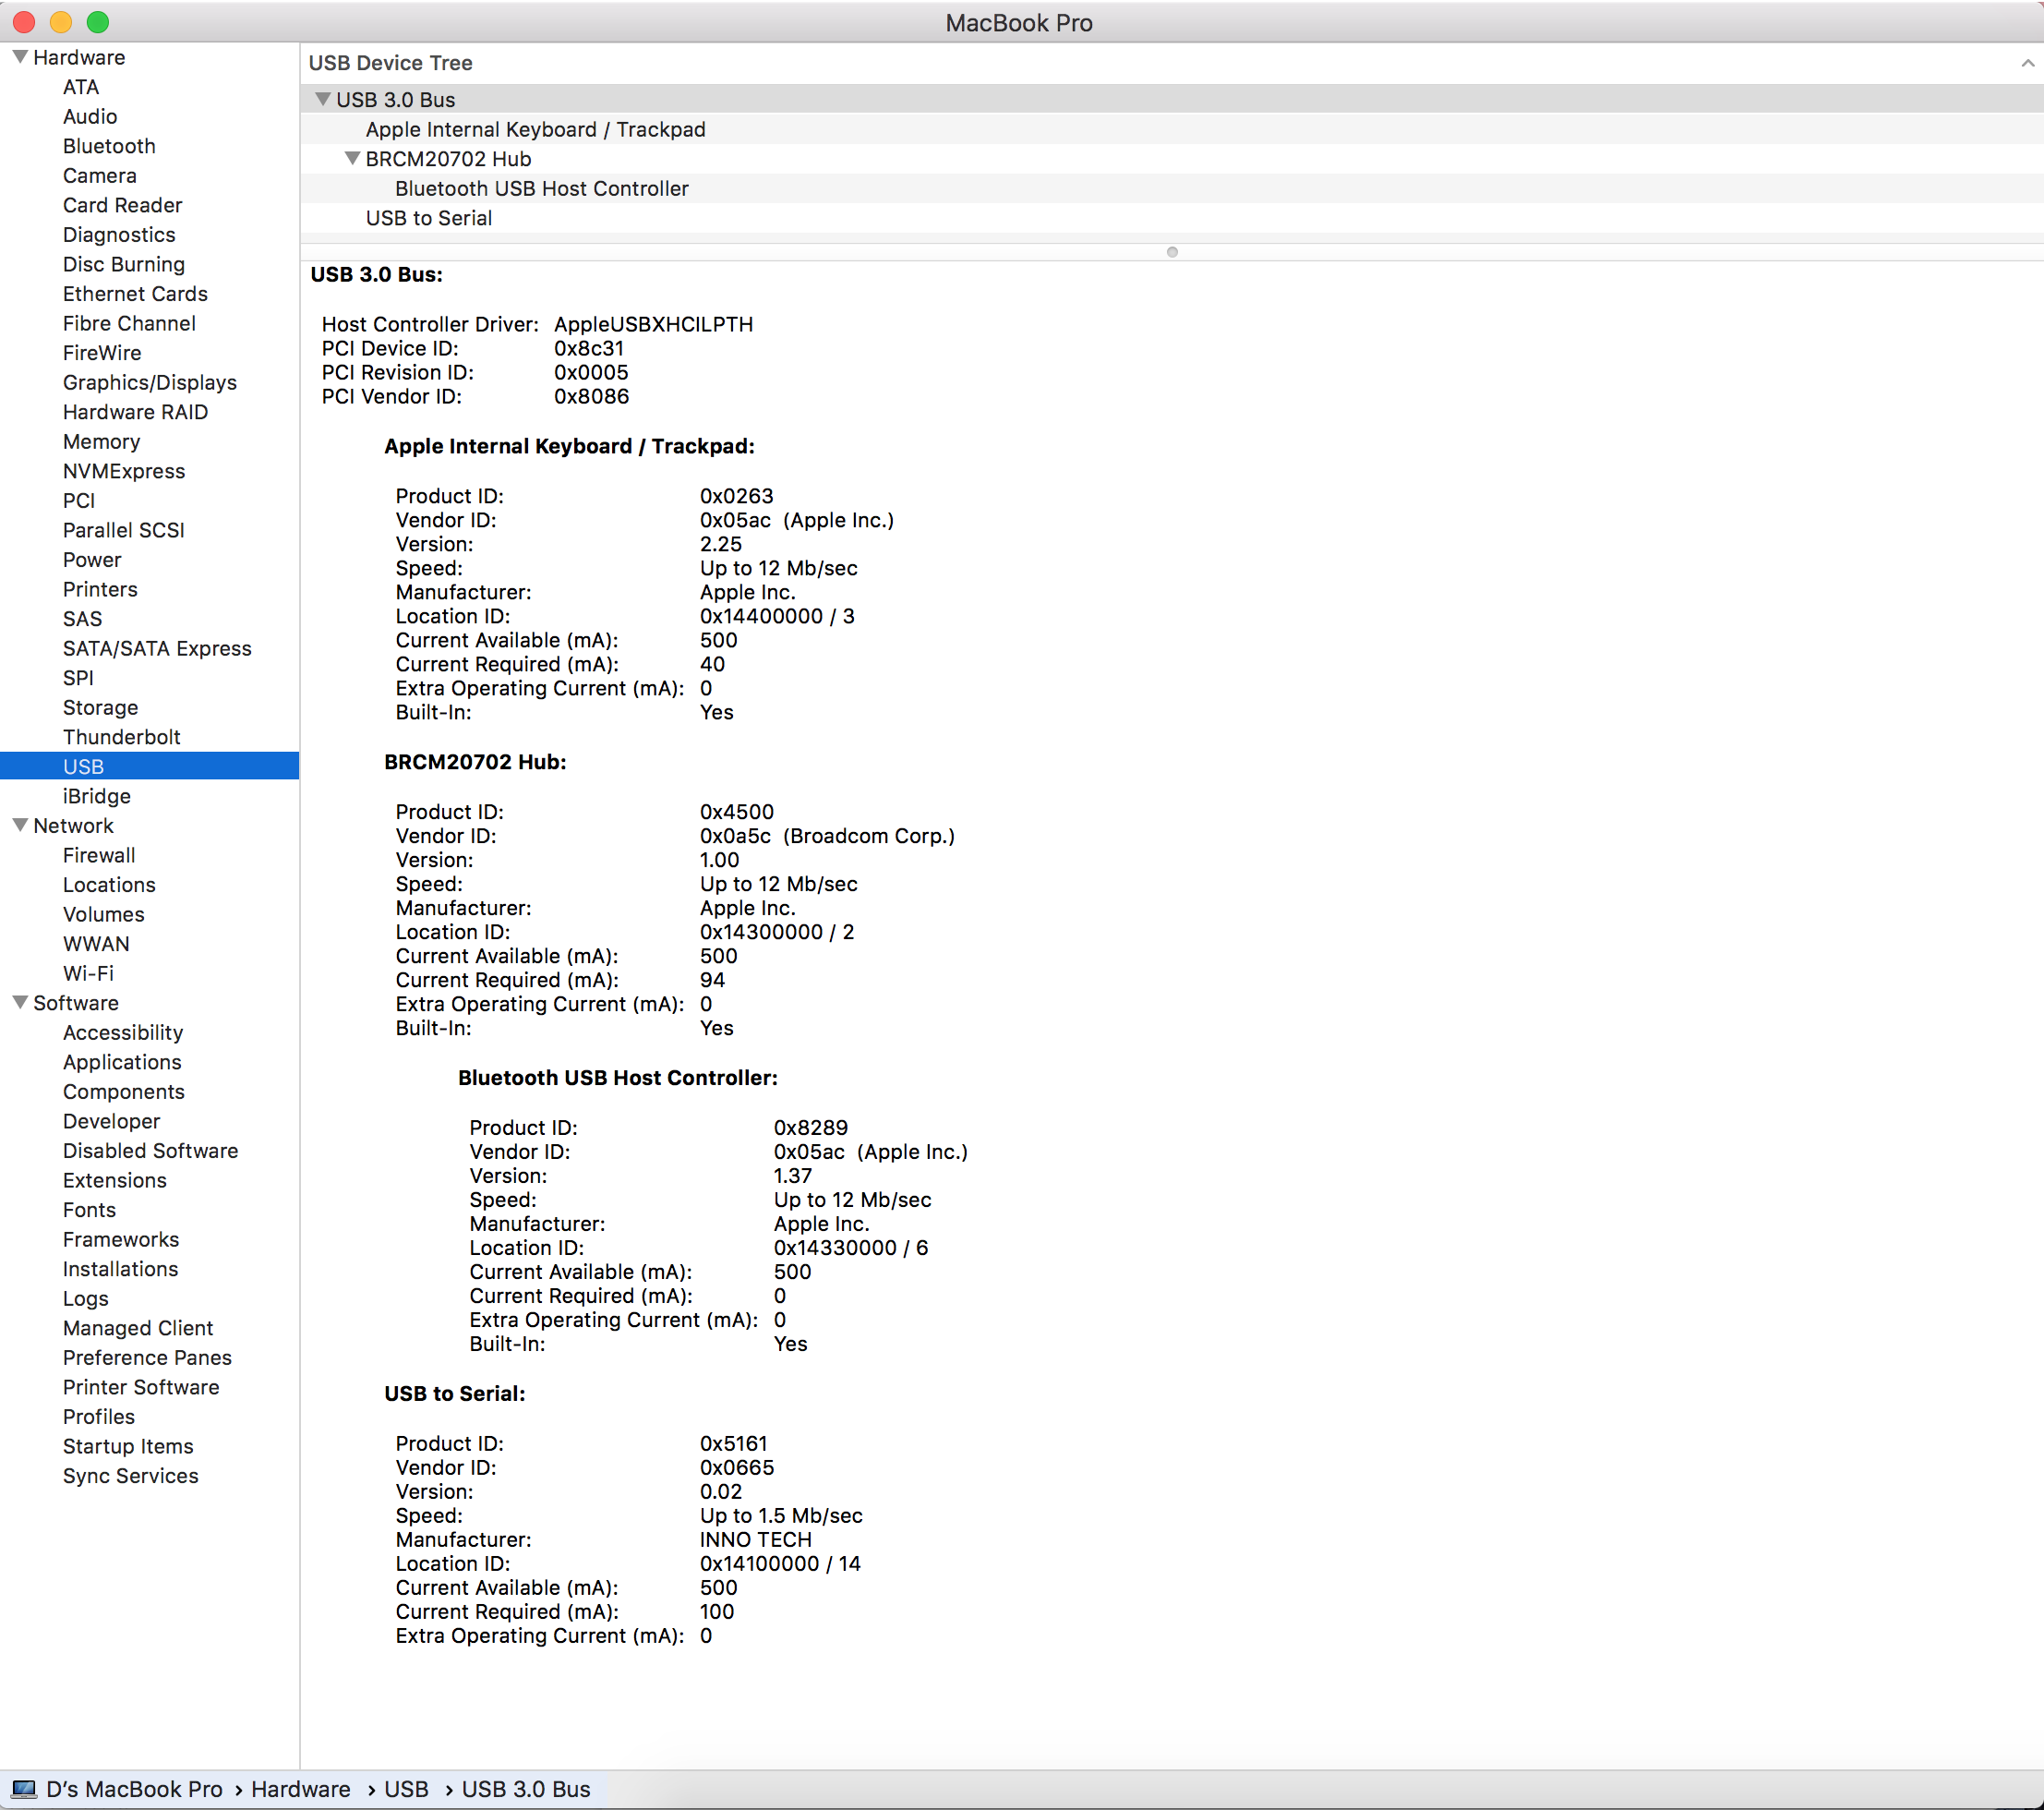Select the Thunderbolt hardware category
The image size is (2044, 1810).
click(x=117, y=737)
